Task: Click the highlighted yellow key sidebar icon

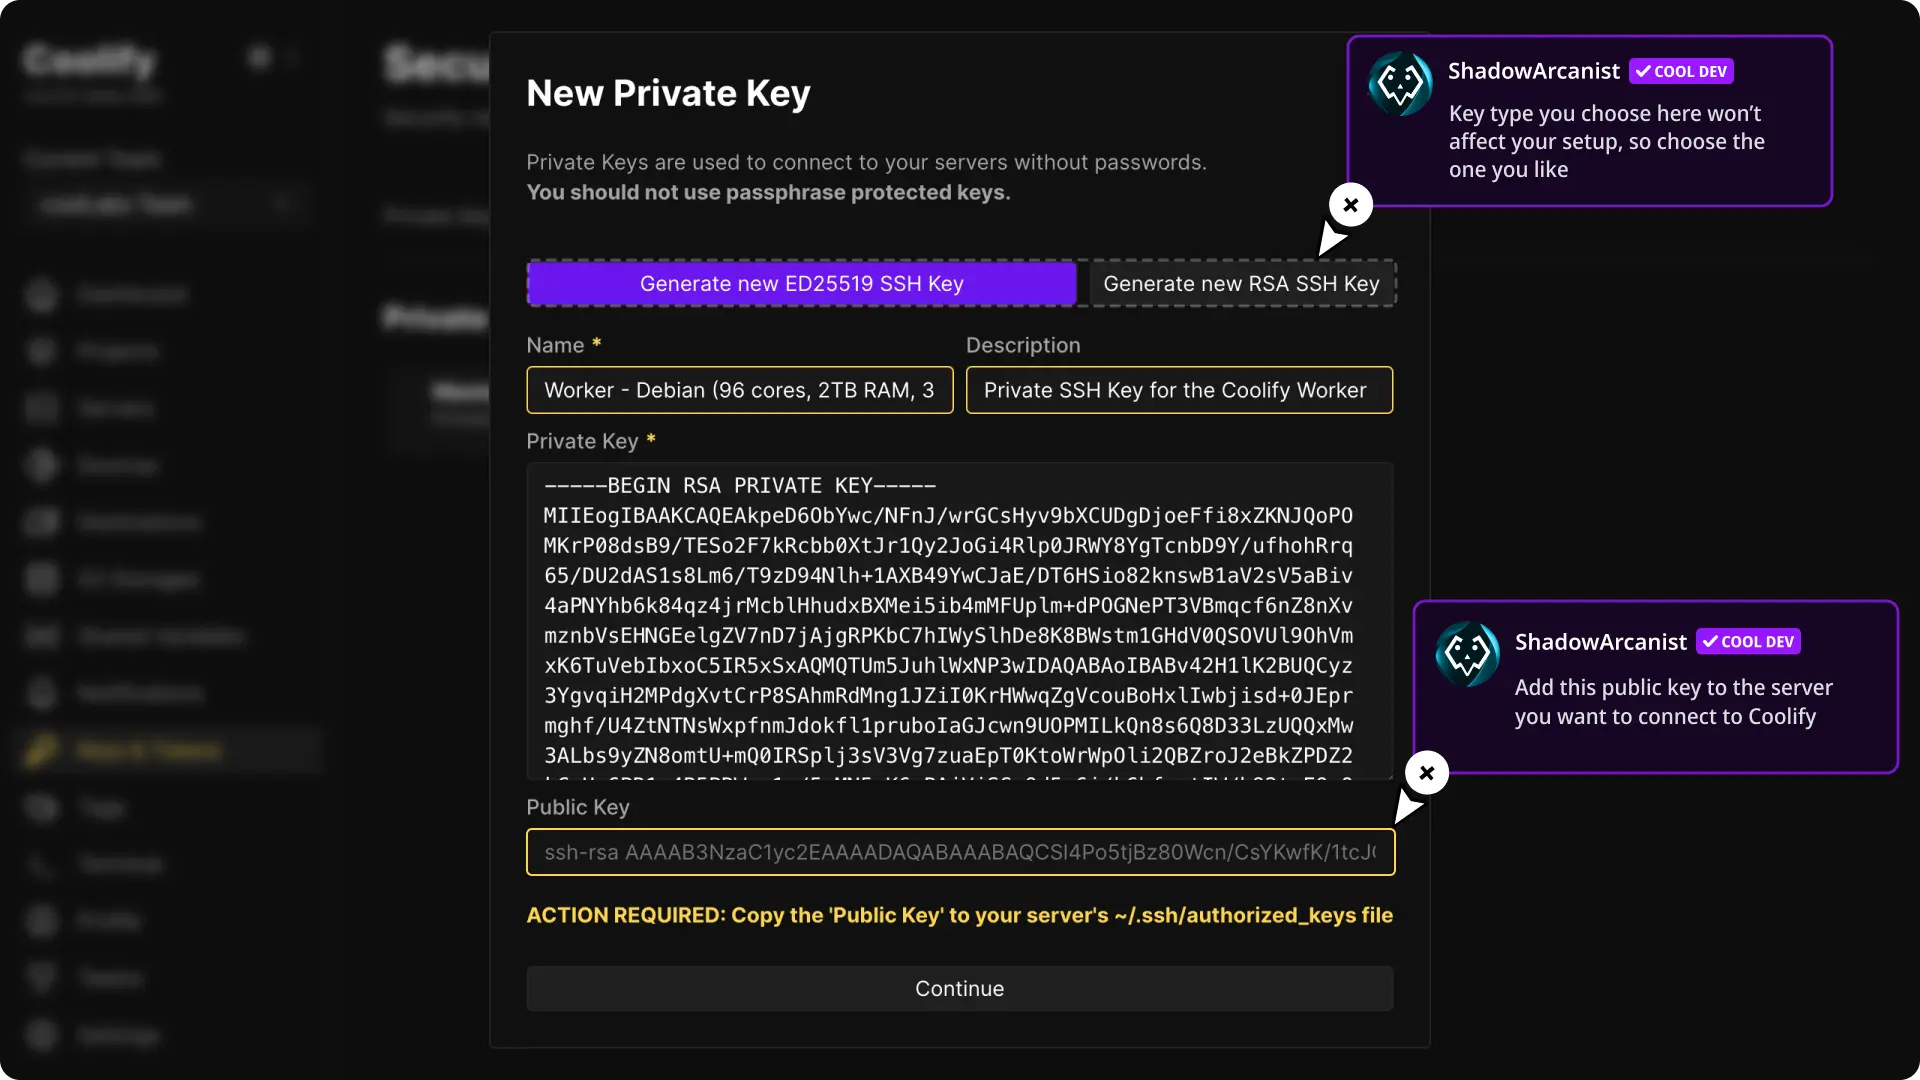Action: click(x=42, y=750)
